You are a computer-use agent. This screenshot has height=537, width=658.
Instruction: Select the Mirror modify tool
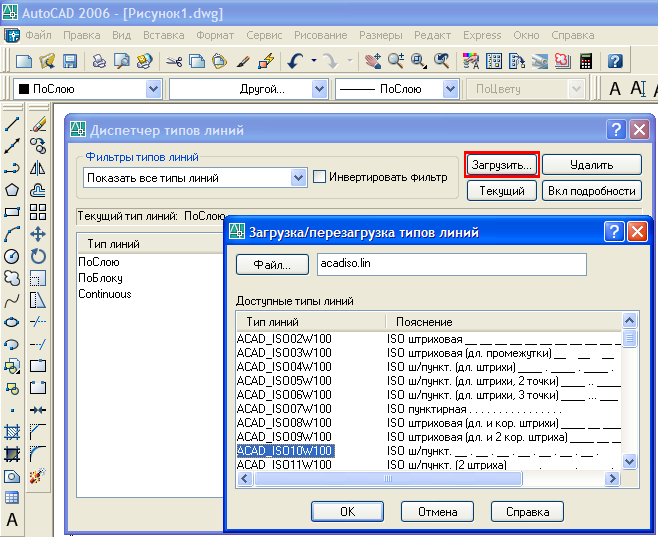[x=38, y=168]
